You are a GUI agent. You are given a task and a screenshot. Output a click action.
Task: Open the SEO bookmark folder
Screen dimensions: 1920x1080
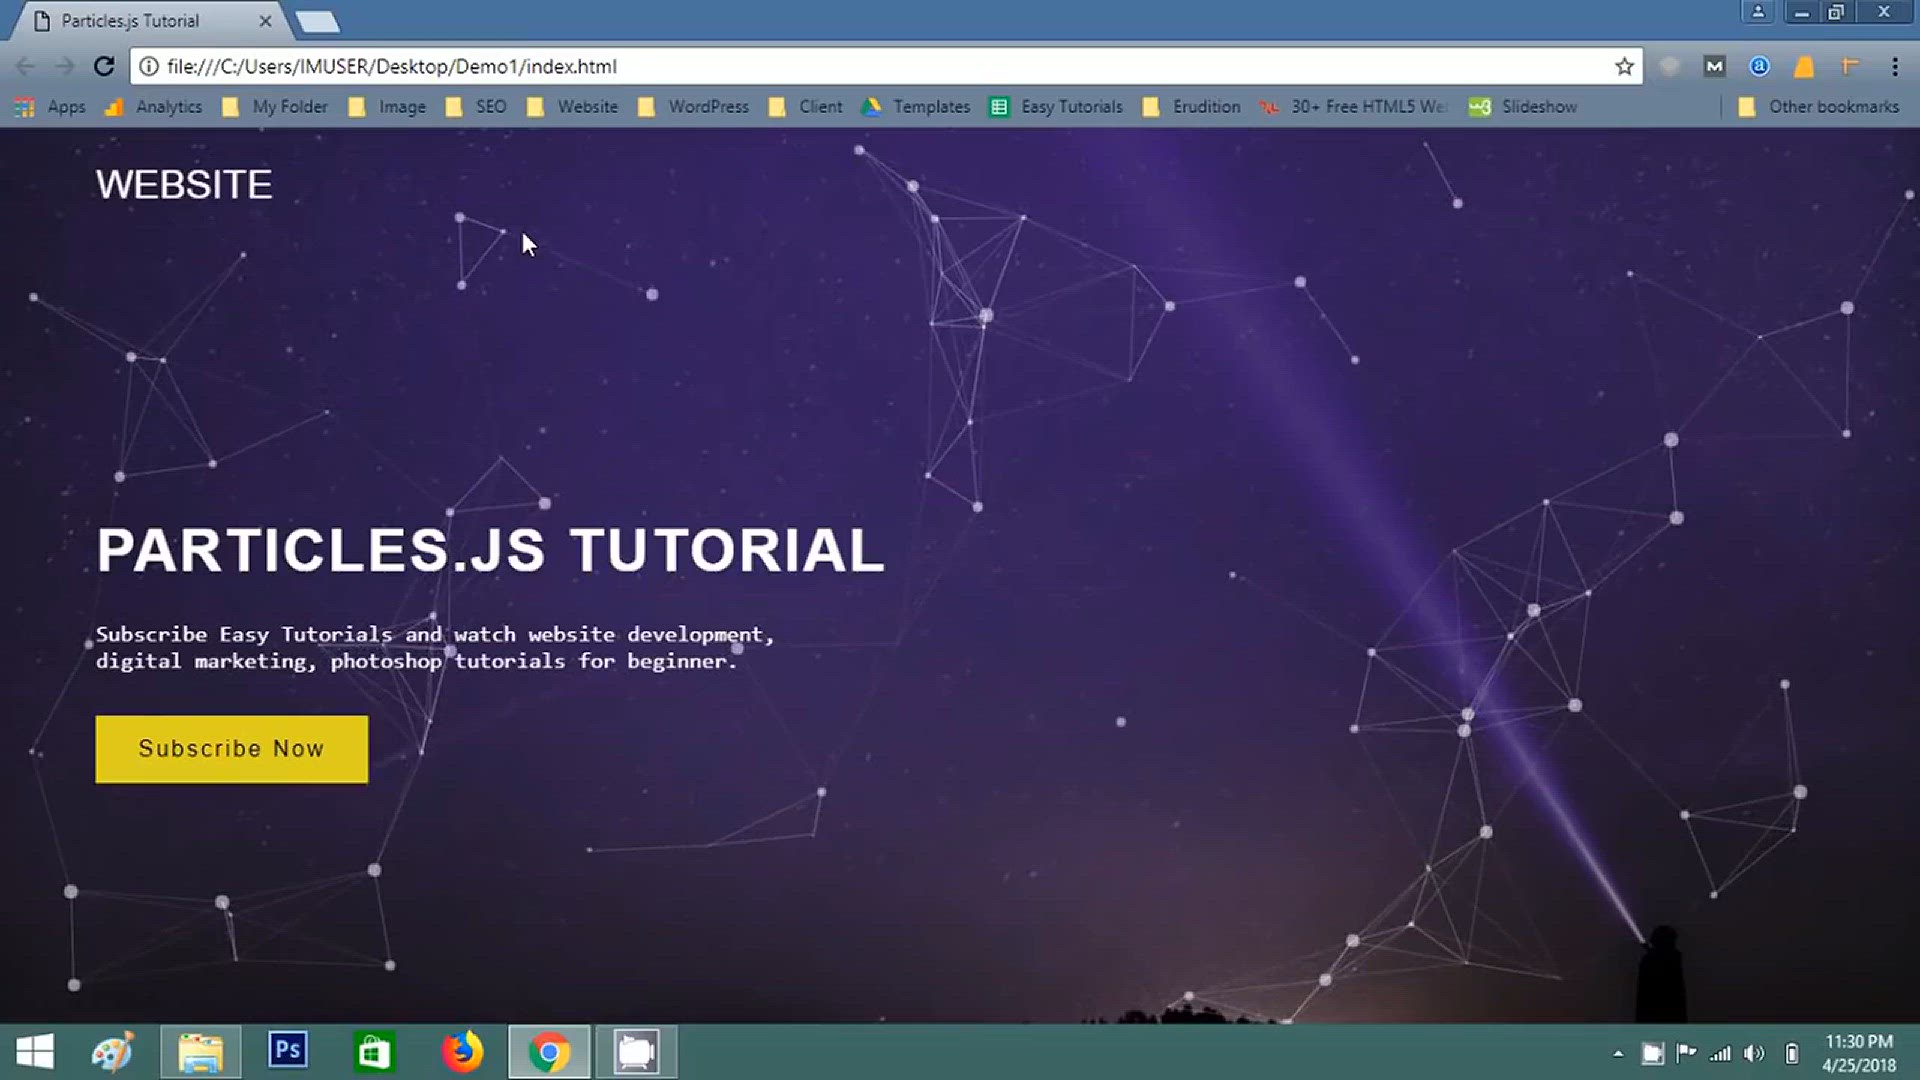point(476,107)
